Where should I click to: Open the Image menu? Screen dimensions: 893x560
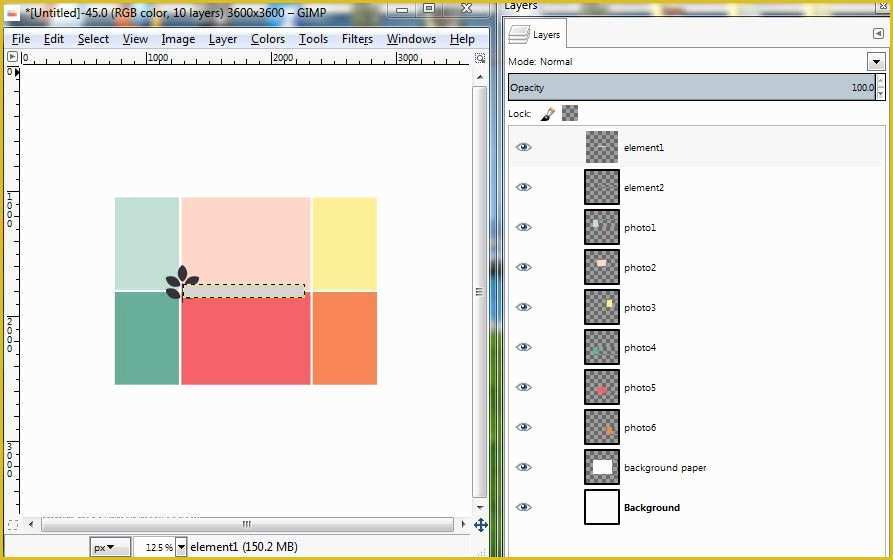coord(178,39)
